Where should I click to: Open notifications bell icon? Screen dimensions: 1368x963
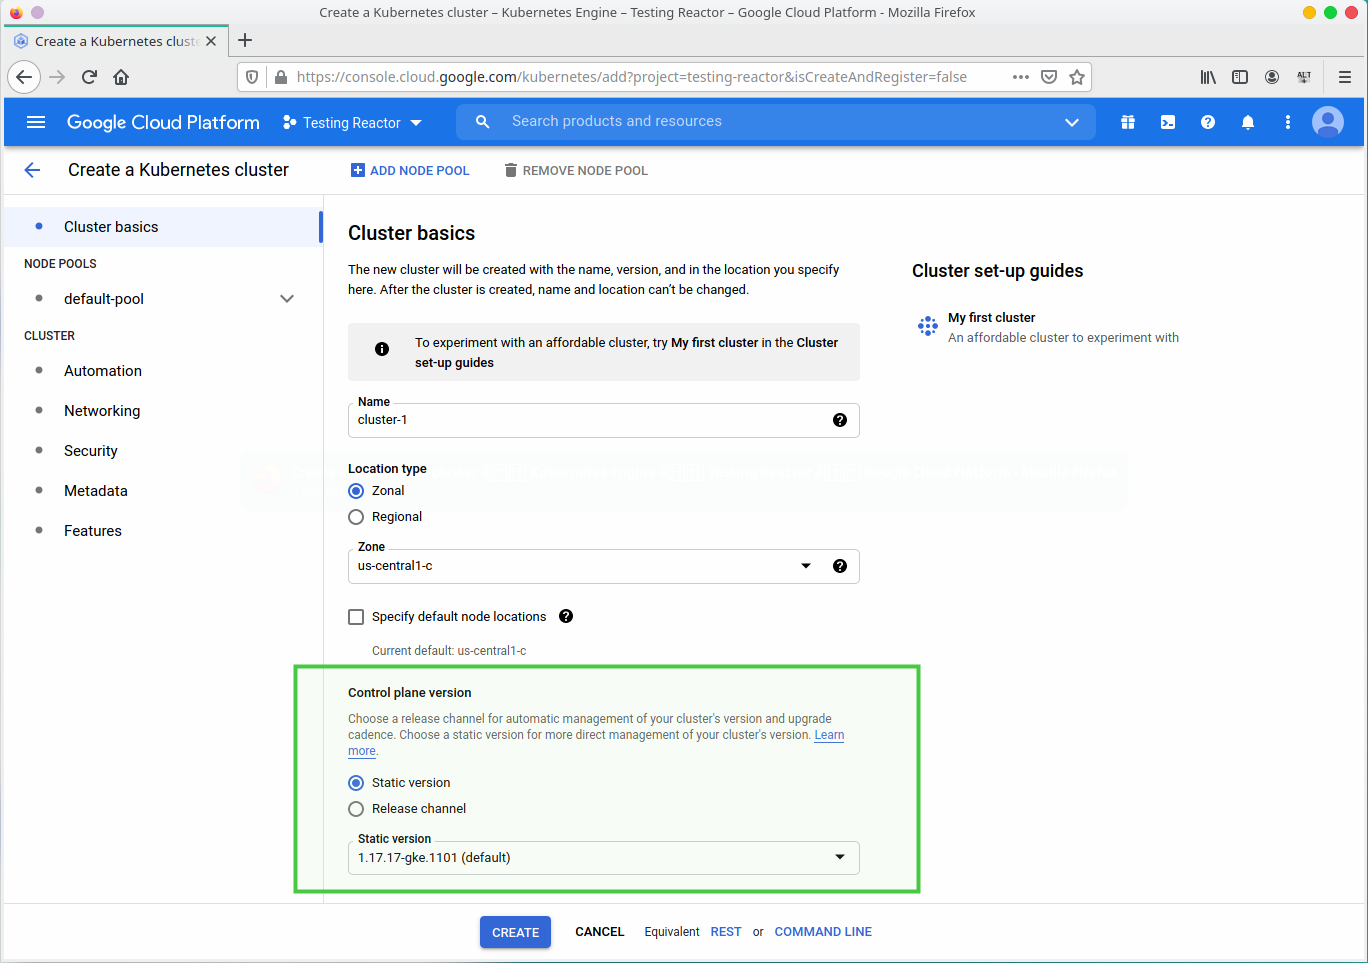1248,122
